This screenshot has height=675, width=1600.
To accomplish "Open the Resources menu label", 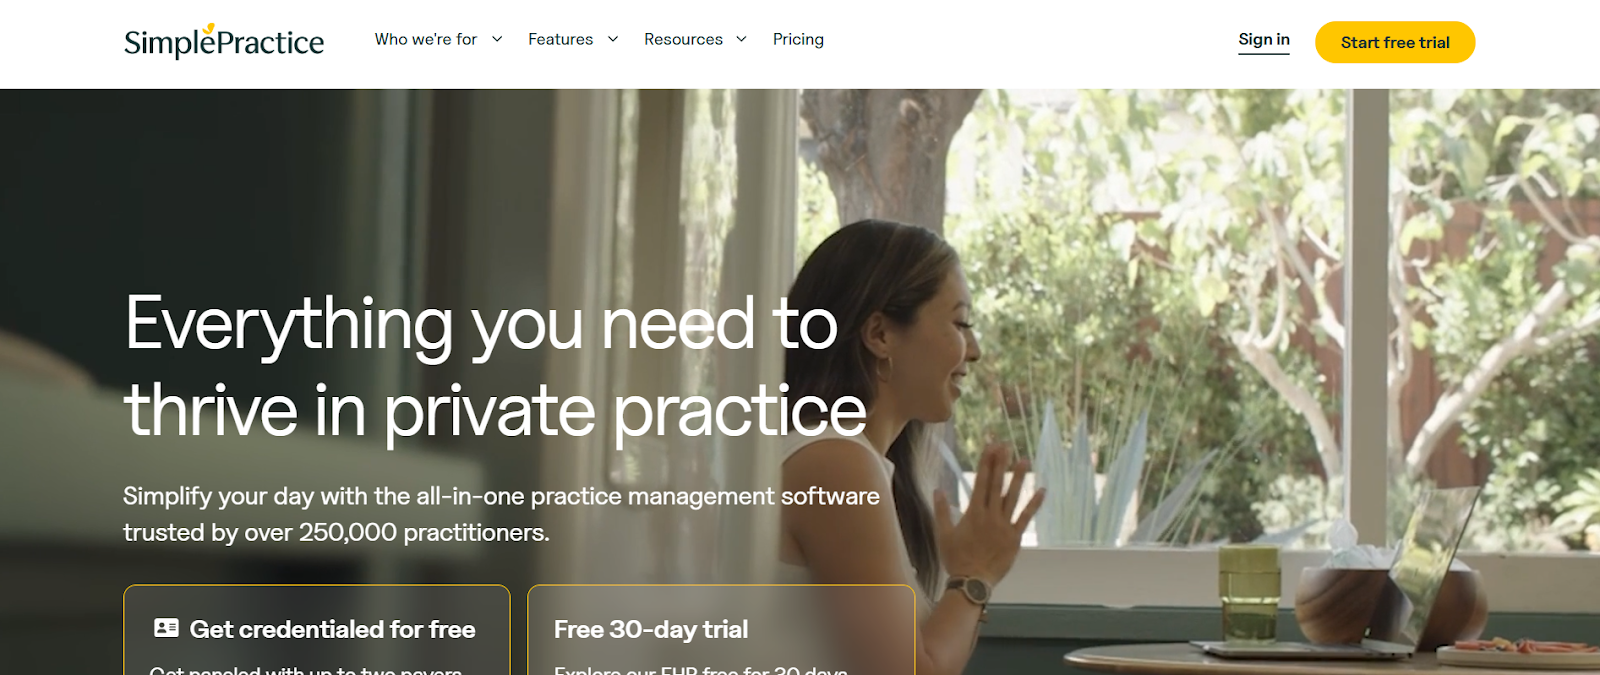I will pos(683,39).
